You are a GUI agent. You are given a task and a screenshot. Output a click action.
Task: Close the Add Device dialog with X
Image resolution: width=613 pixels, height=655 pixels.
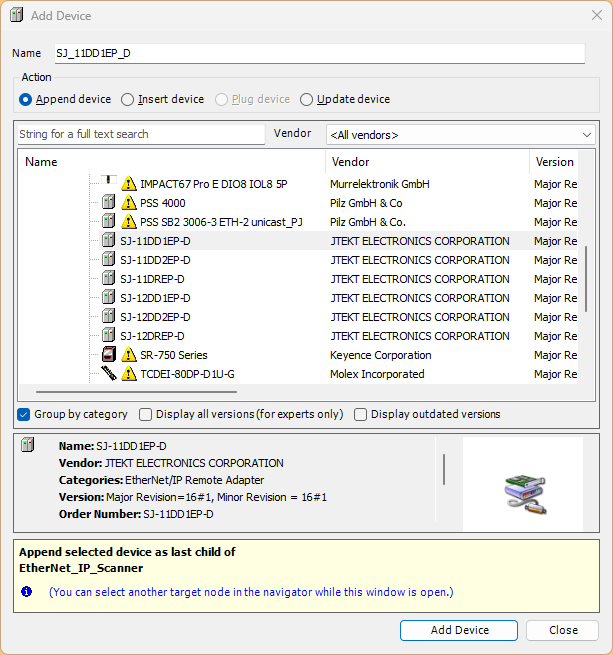click(x=597, y=15)
